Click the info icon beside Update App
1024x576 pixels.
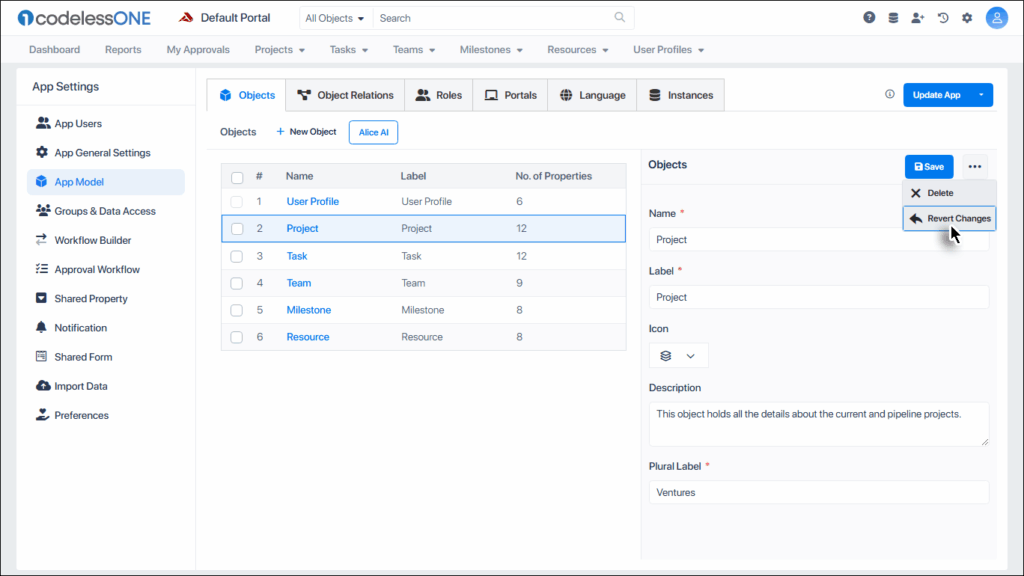pyautogui.click(x=890, y=95)
